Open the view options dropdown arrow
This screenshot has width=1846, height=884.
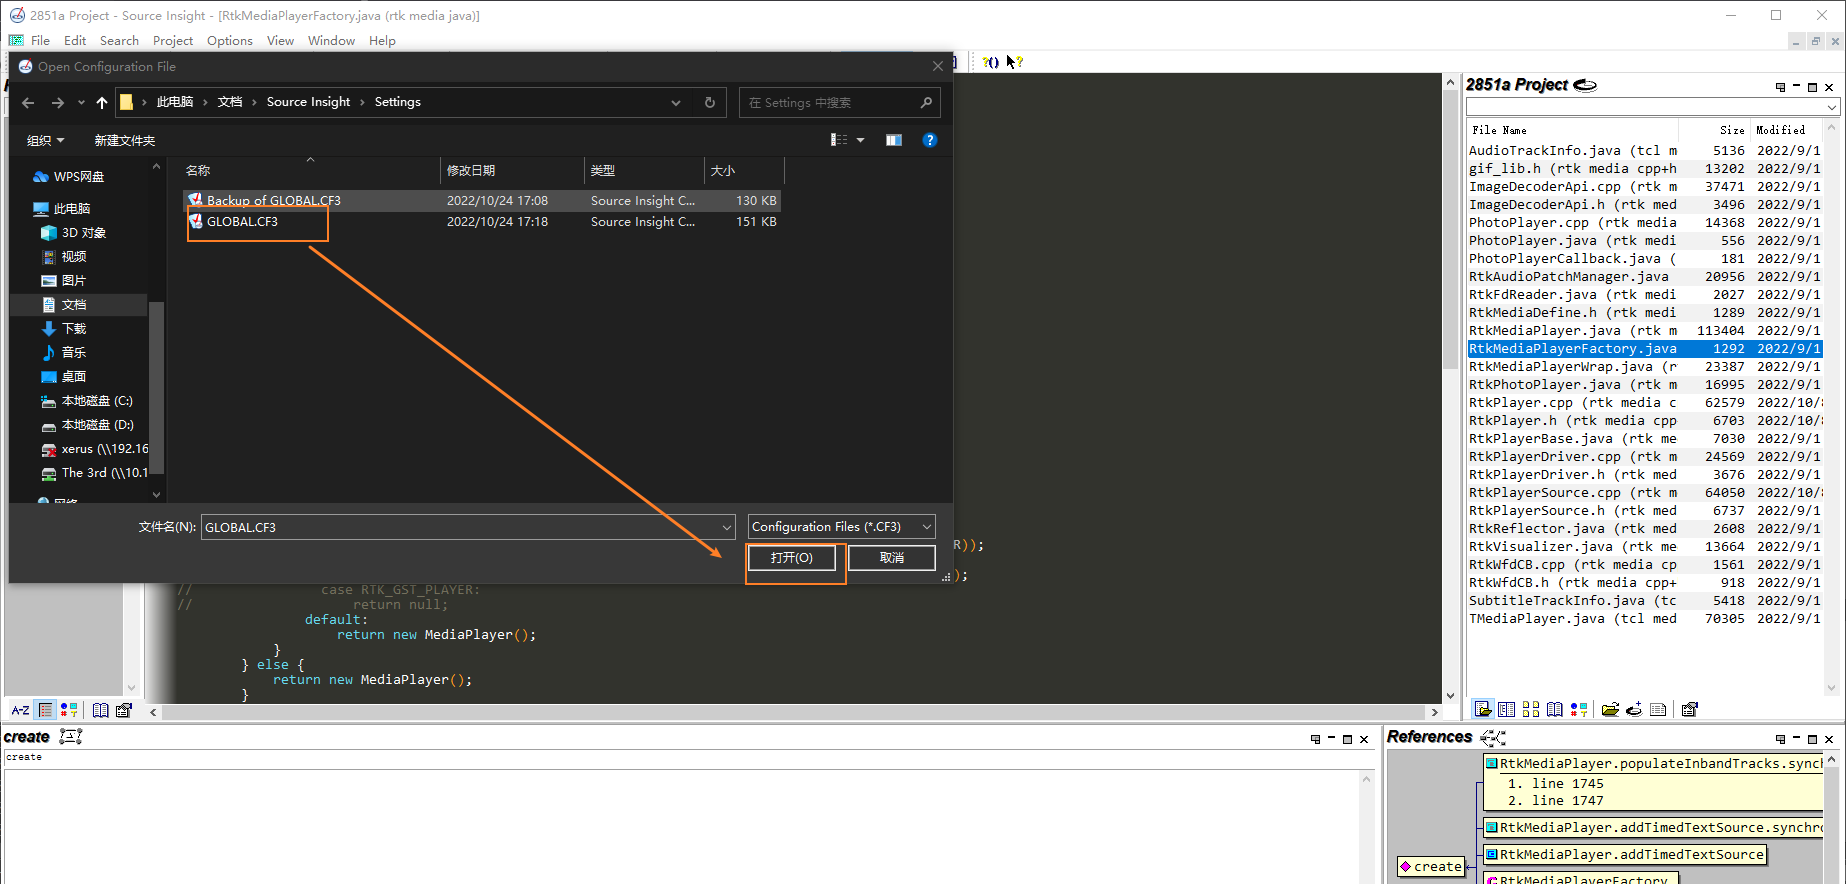coord(860,140)
